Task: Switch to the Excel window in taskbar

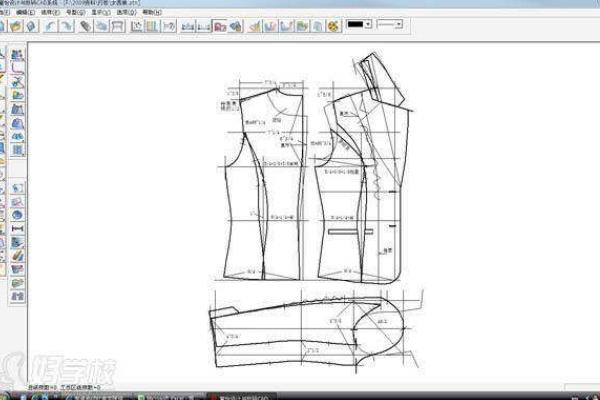Action: click(160, 394)
